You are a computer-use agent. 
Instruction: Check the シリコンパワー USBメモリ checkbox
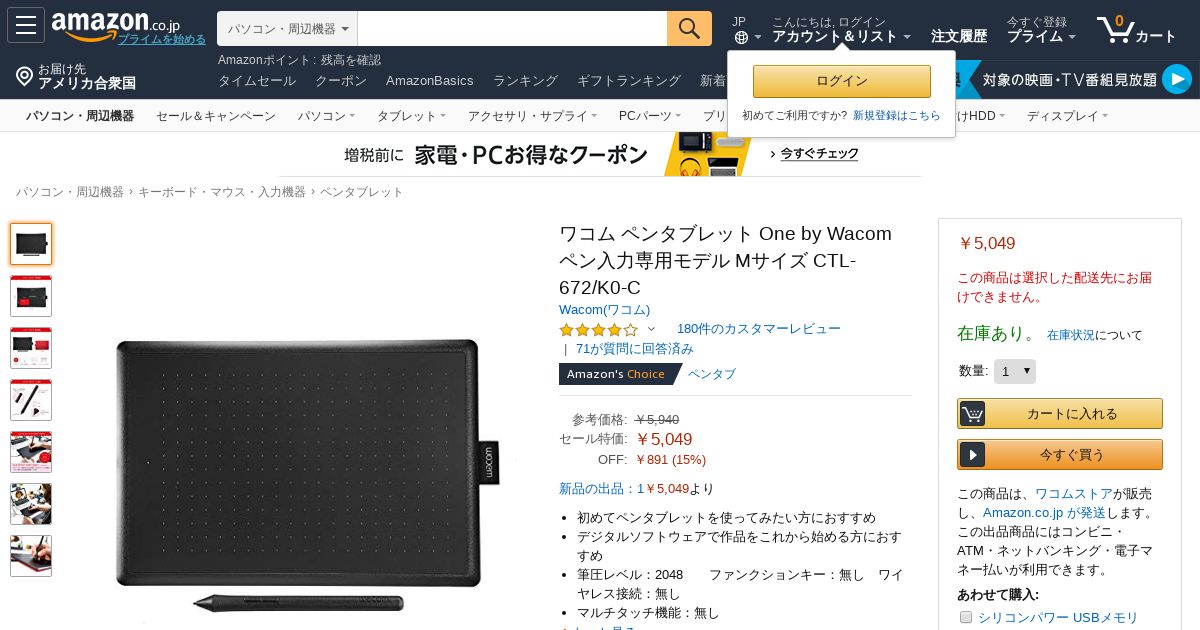click(966, 617)
